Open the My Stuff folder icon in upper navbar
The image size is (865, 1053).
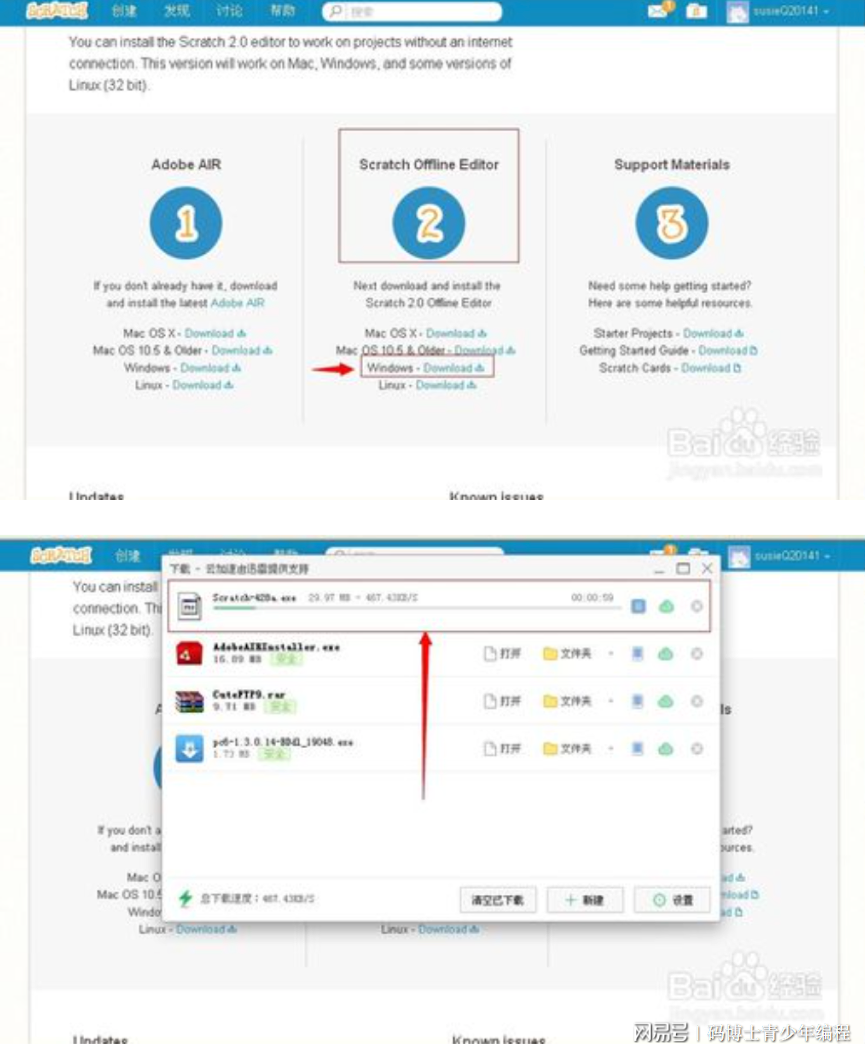[696, 11]
